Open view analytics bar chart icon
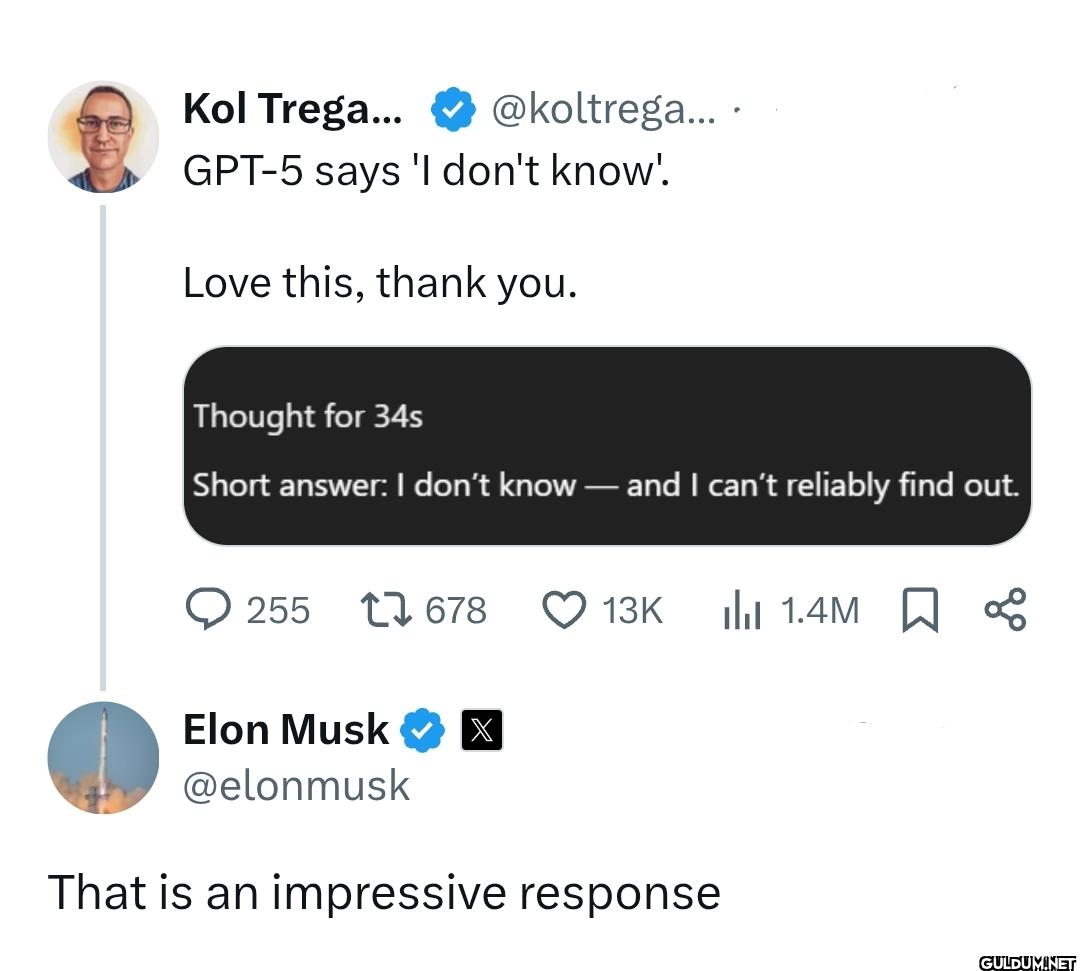The image size is (1080, 971). coord(742,609)
